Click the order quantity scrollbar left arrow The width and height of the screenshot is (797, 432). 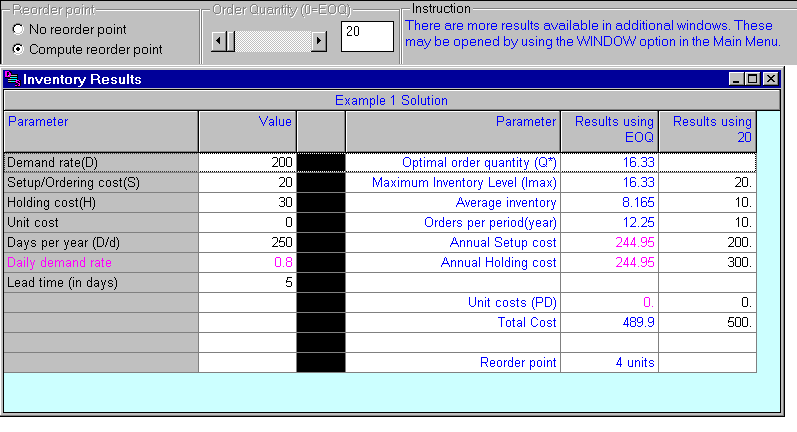[220, 41]
